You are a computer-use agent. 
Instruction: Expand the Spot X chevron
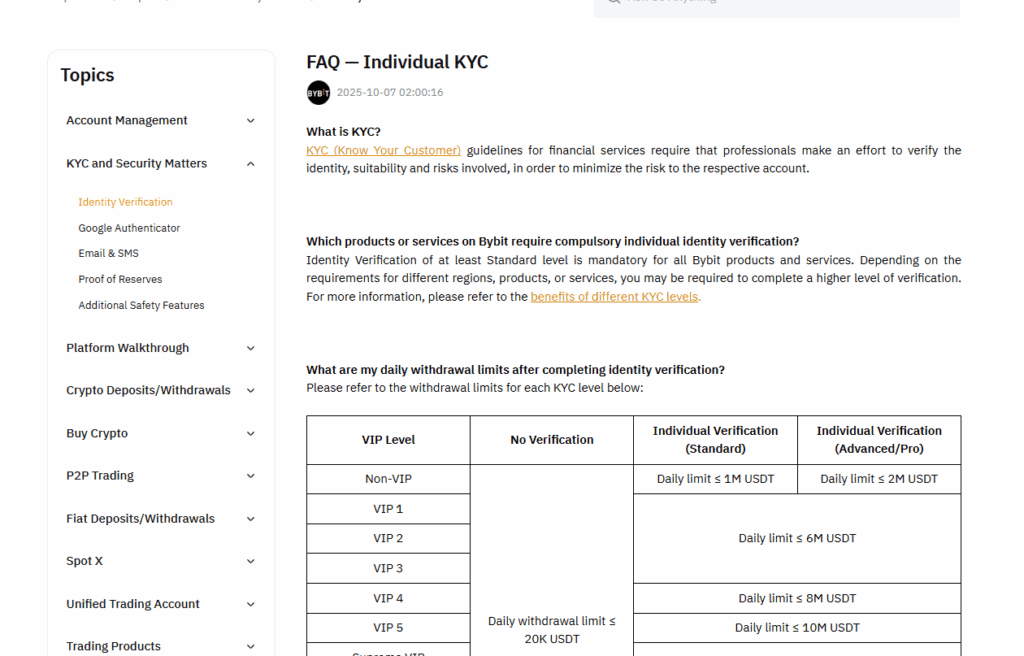[x=251, y=562]
